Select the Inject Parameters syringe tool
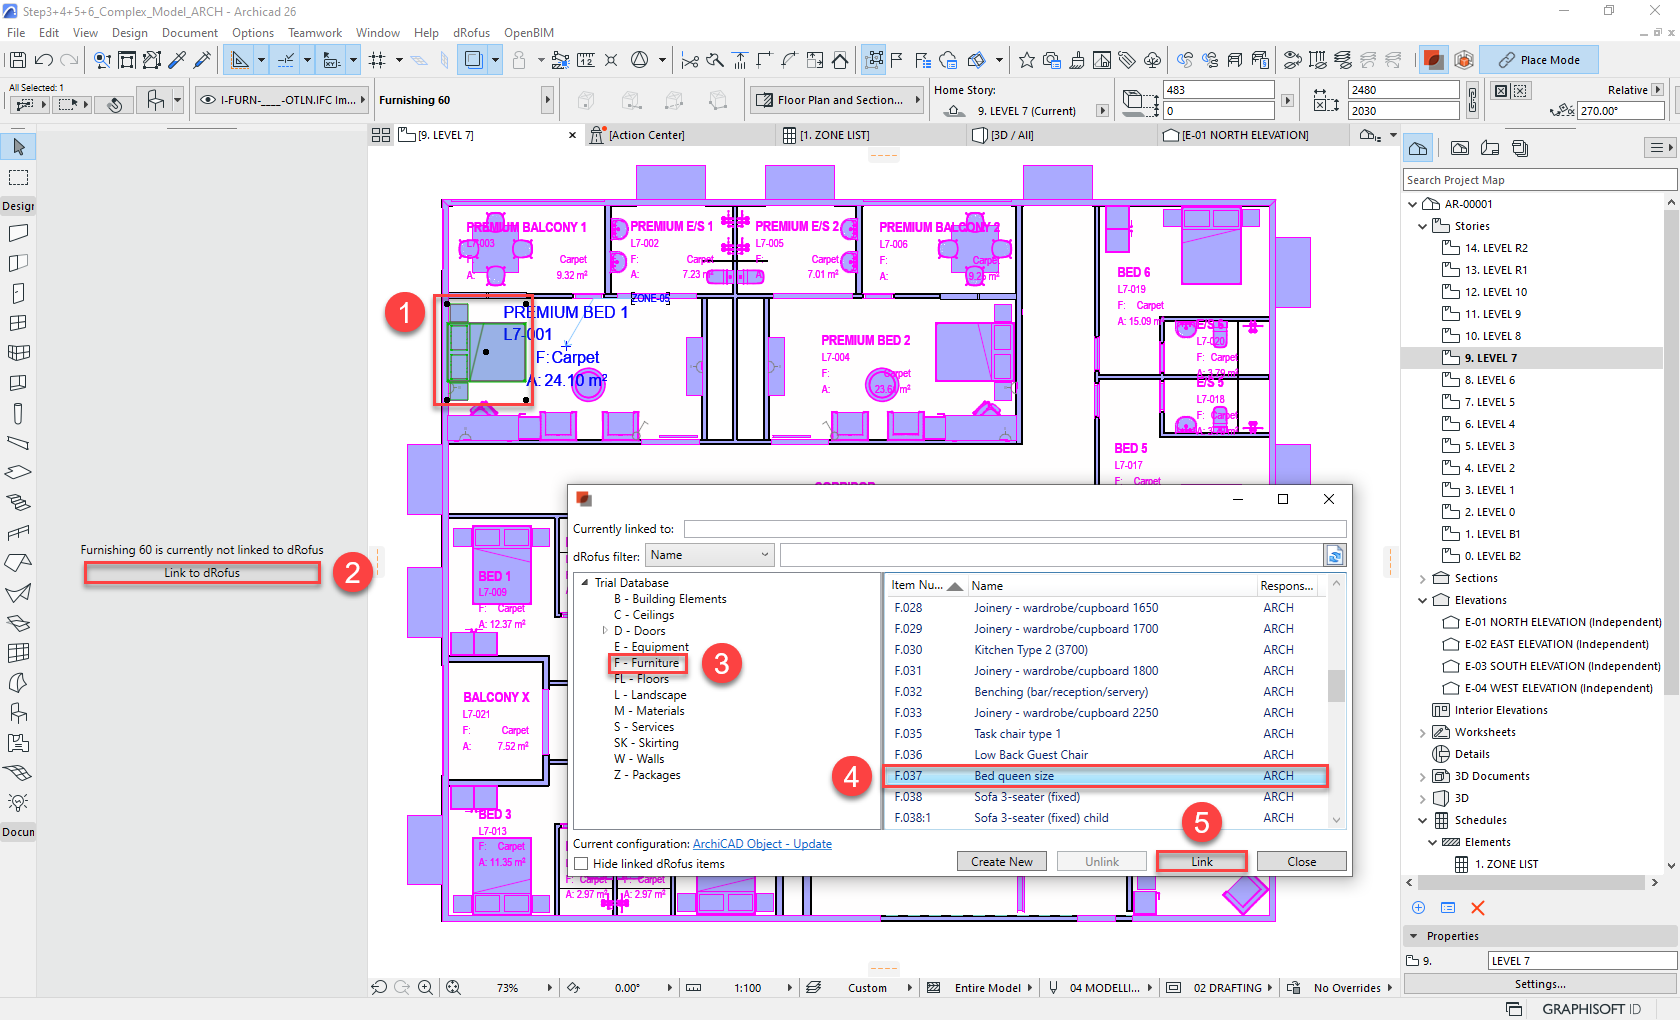Viewport: 1680px width, 1020px height. (x=201, y=60)
